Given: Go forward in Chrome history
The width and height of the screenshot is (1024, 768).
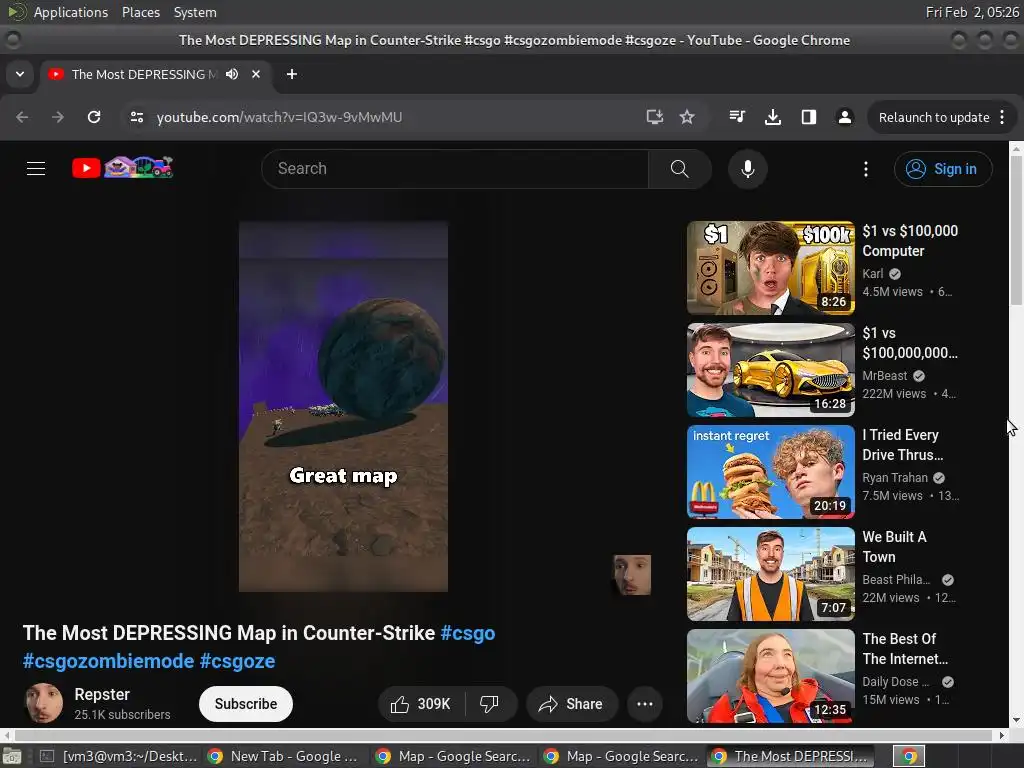Looking at the screenshot, I should click(58, 117).
